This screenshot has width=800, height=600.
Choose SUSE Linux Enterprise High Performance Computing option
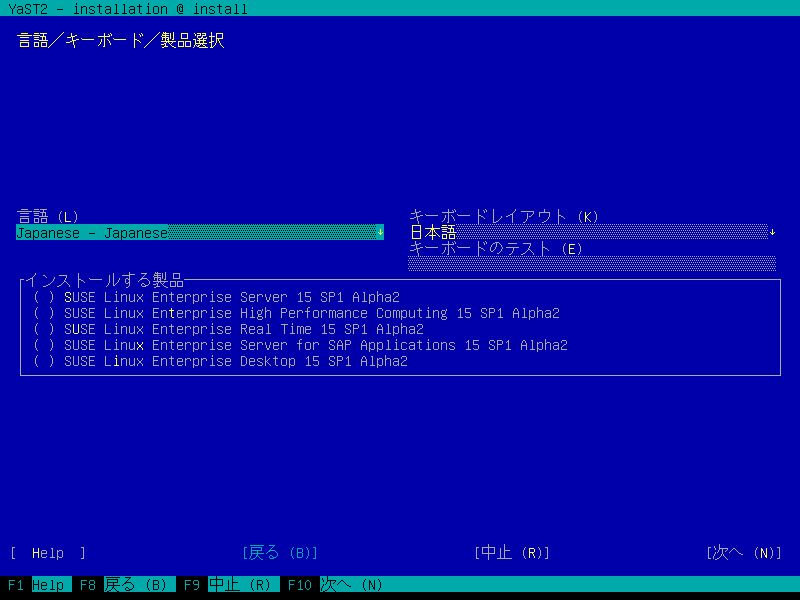coord(44,313)
